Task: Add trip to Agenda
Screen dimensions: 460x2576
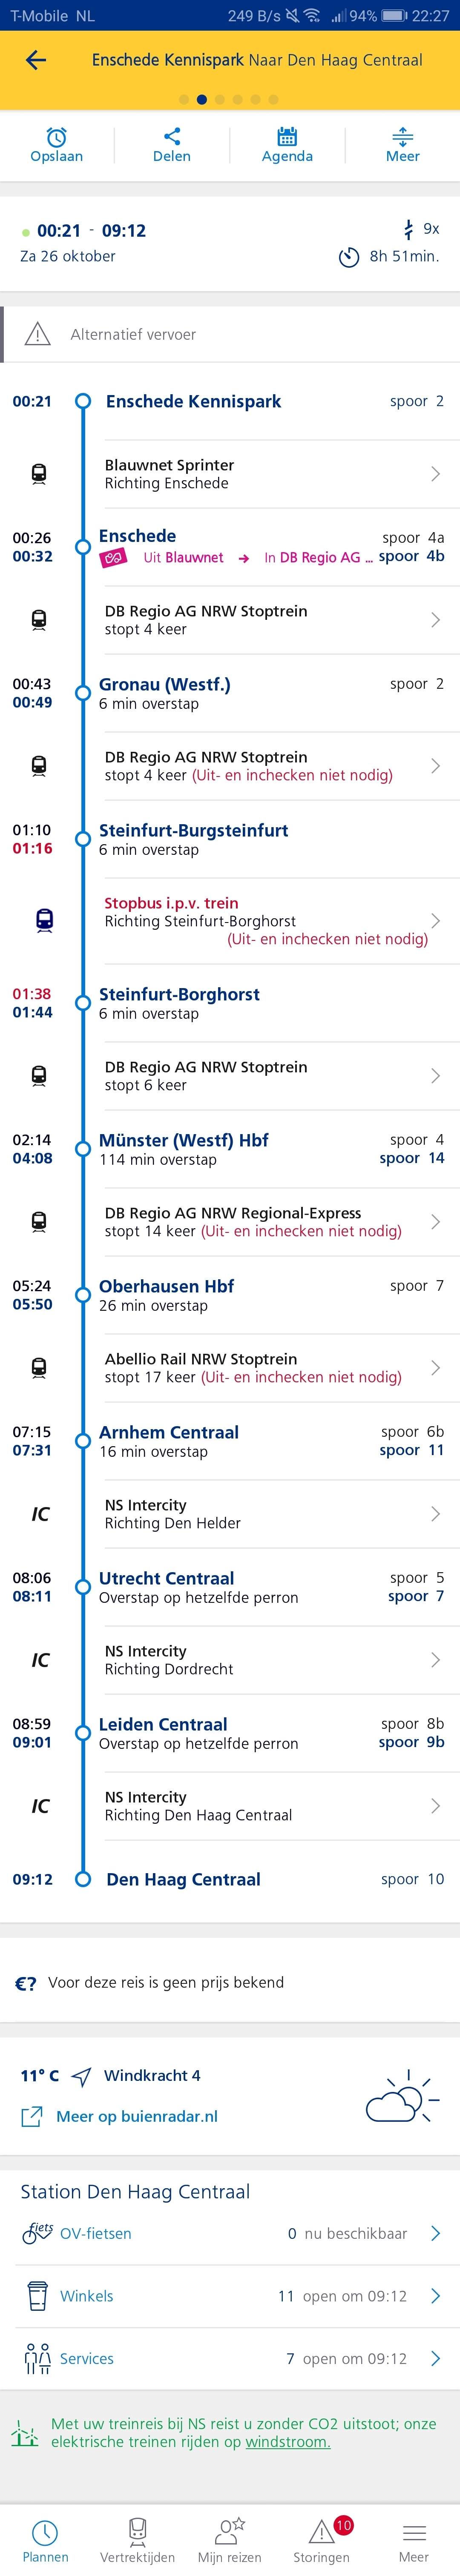Action: [287, 145]
